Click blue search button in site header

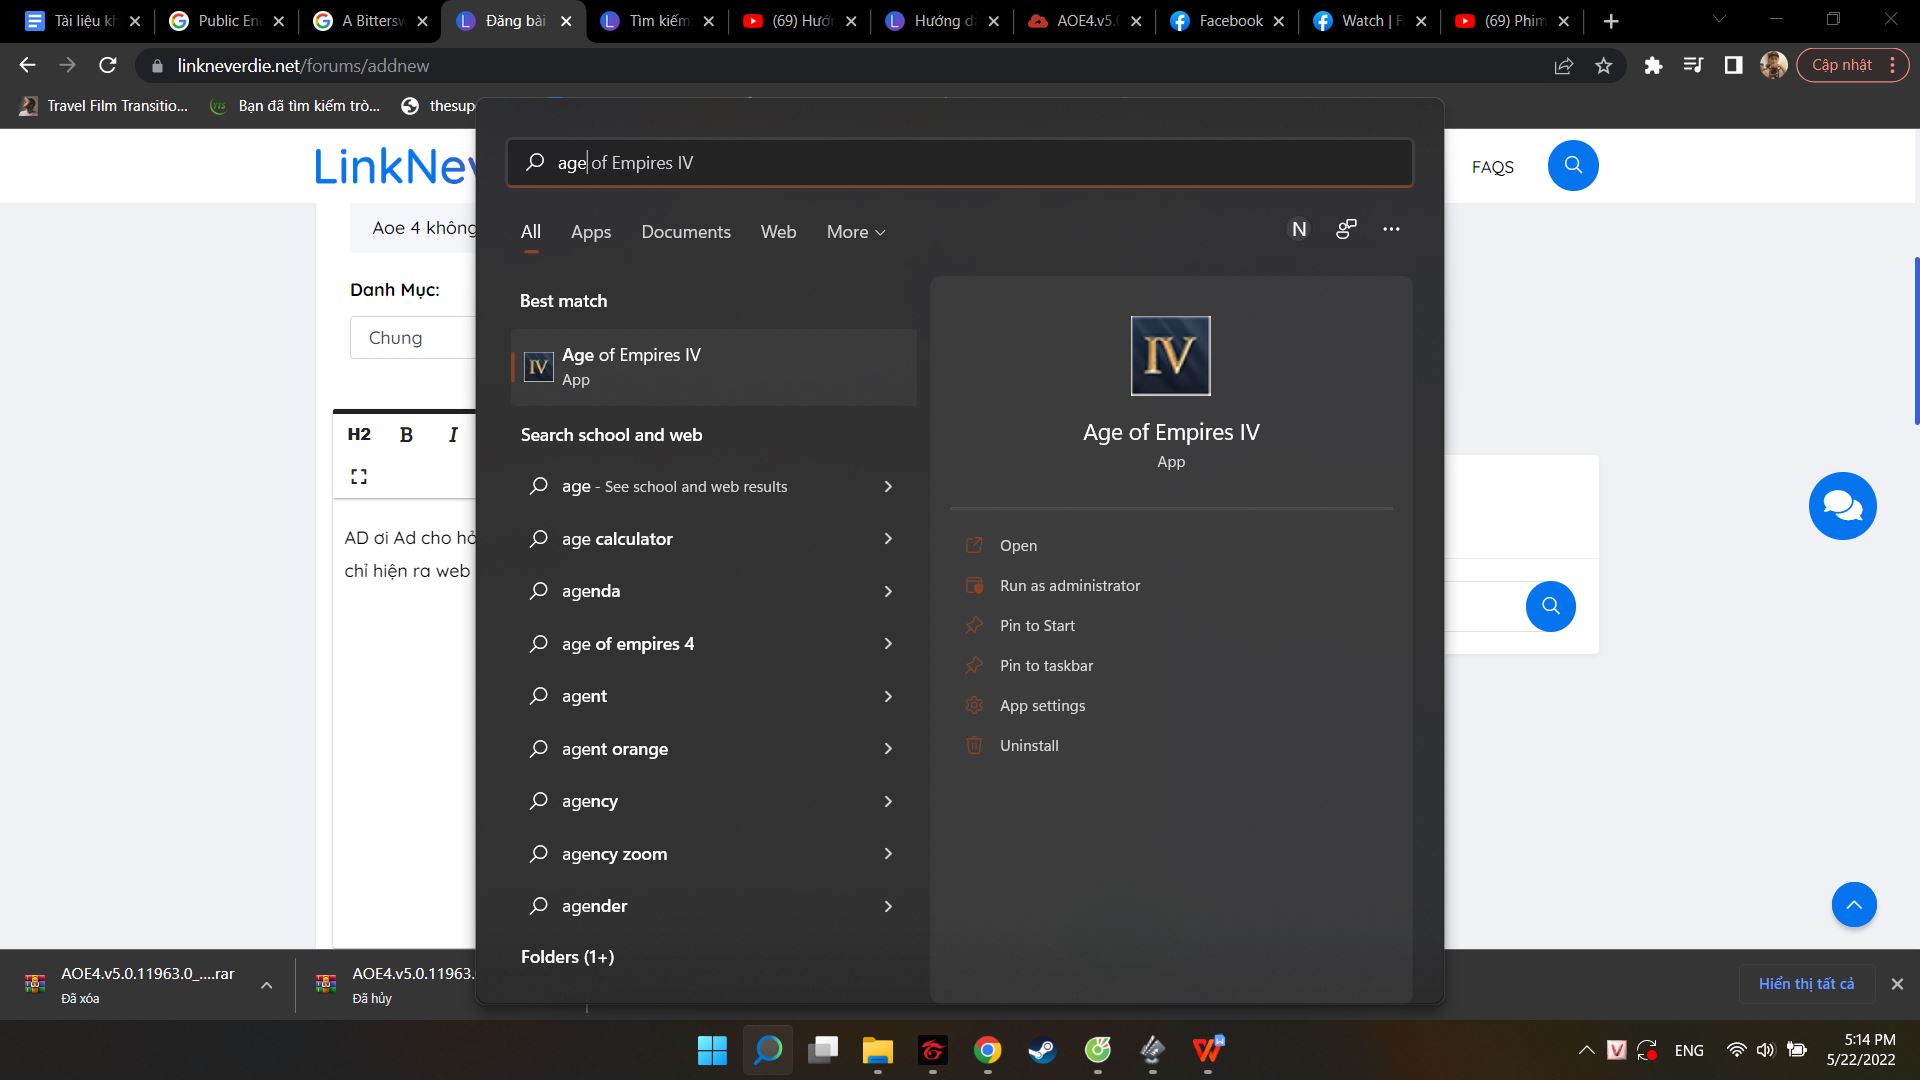[1573, 165]
